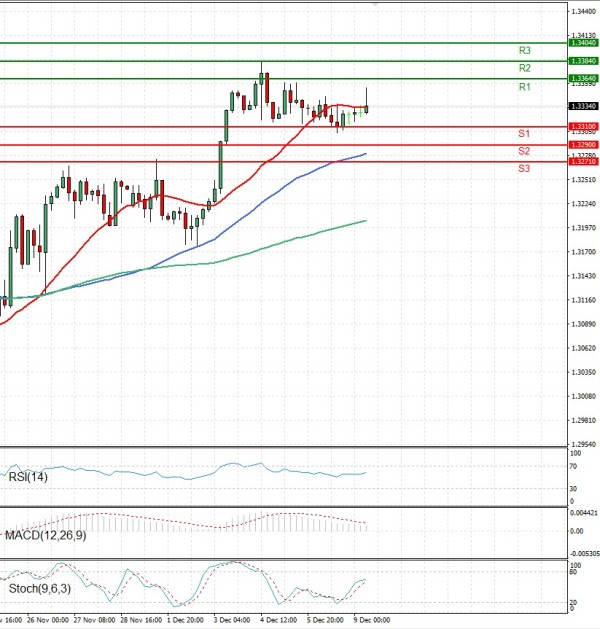Select the green 1.33640 price tag
This screenshot has height=629, width=600.
[583, 78]
